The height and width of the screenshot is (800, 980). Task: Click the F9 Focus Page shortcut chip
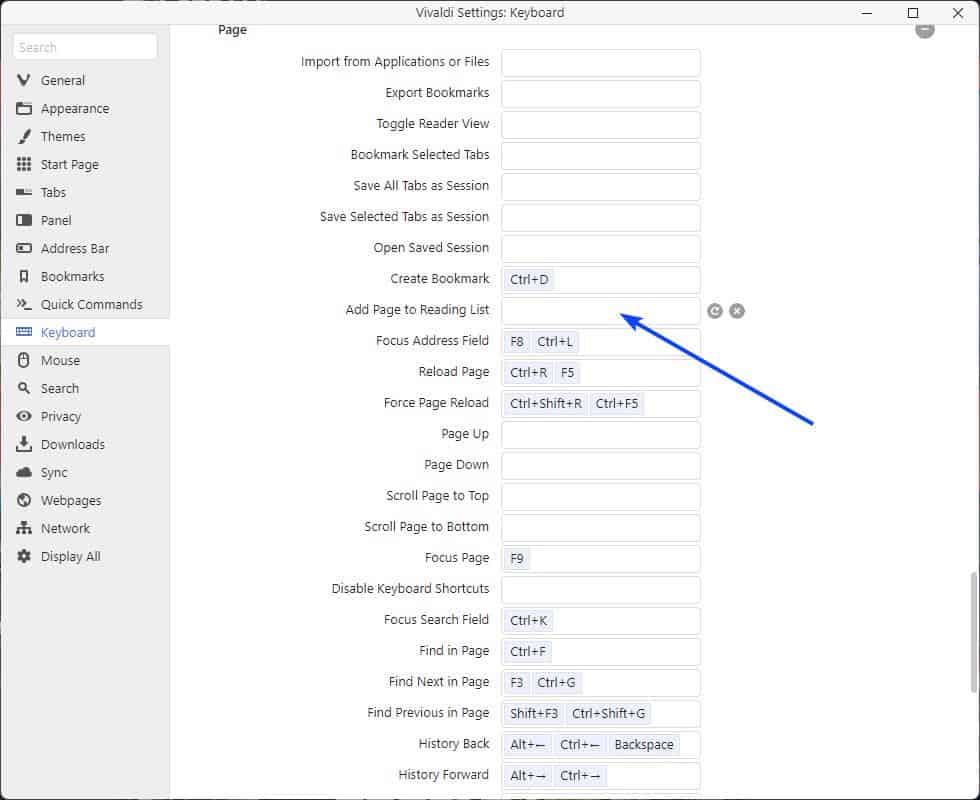[x=516, y=559]
